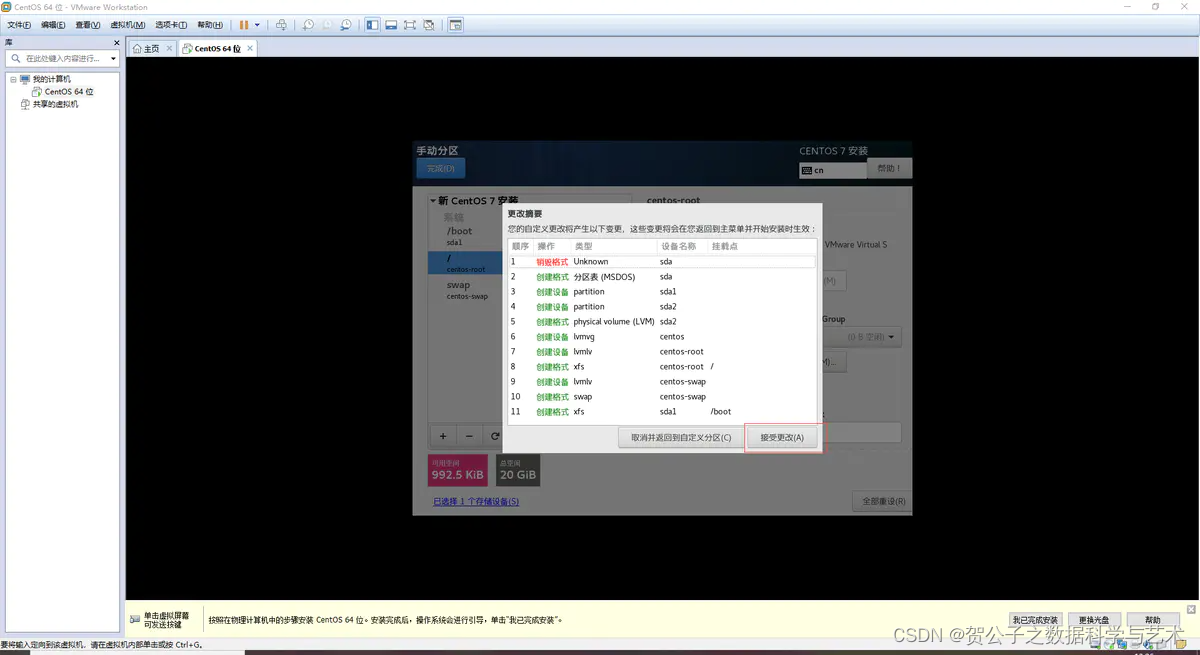1200x655 pixels.
Task: Enter full screen mode from toolbar
Action: 410,25
